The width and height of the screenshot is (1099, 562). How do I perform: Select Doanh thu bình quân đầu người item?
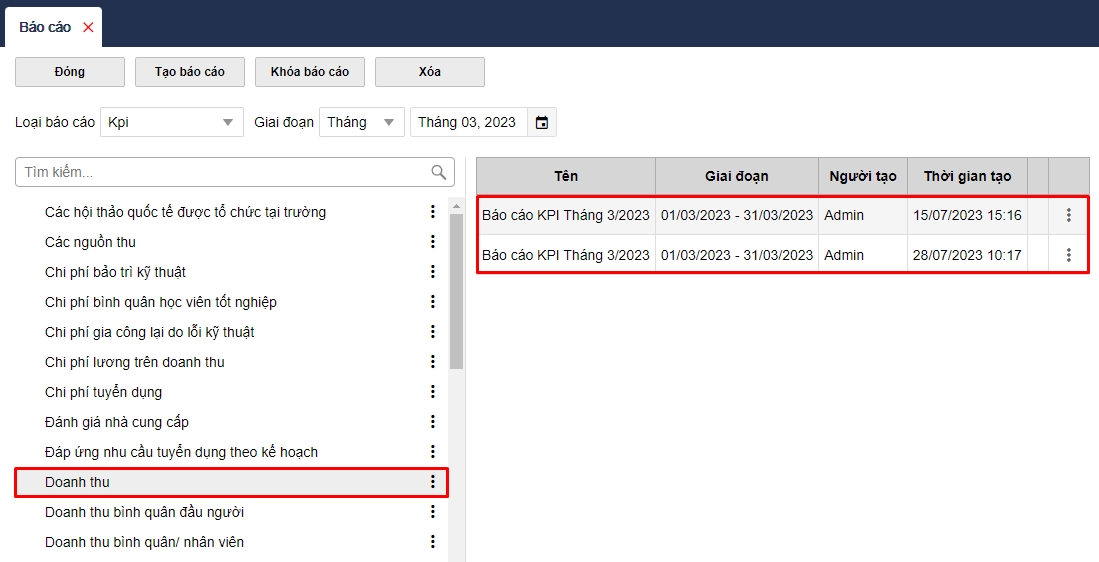(144, 512)
